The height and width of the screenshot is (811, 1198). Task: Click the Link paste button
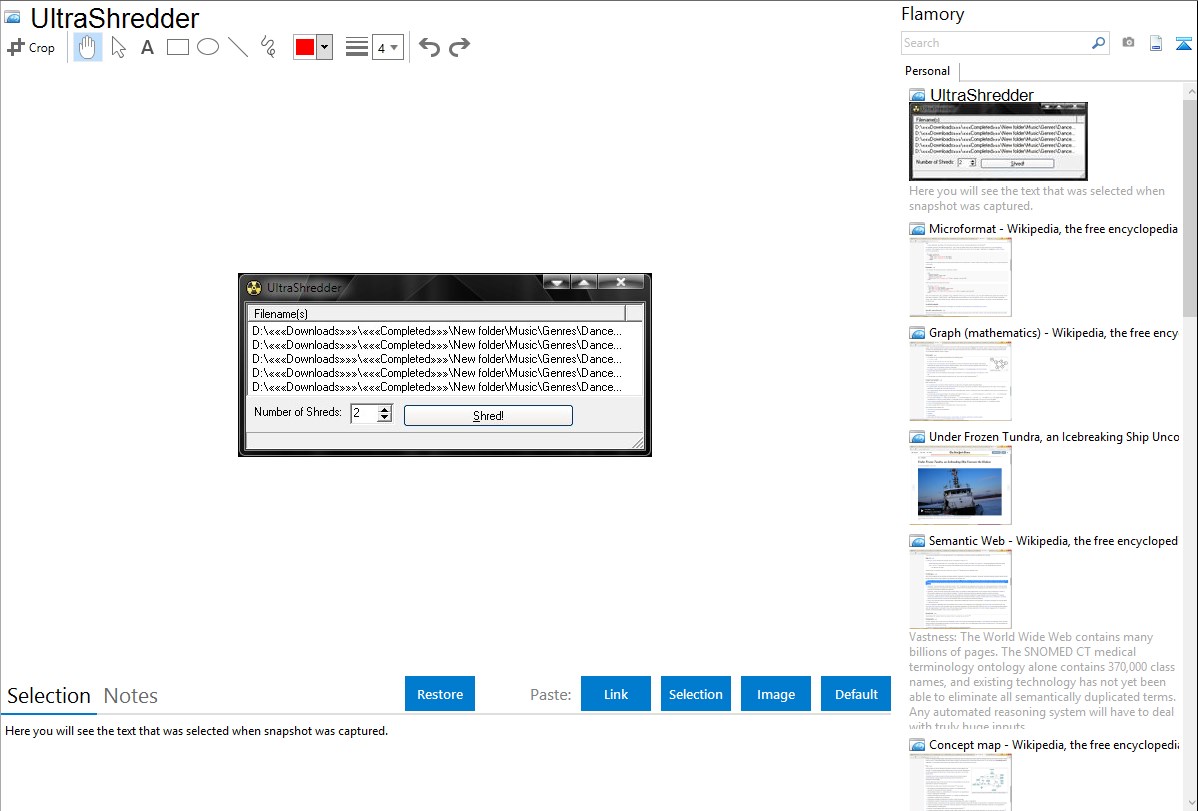tap(616, 694)
